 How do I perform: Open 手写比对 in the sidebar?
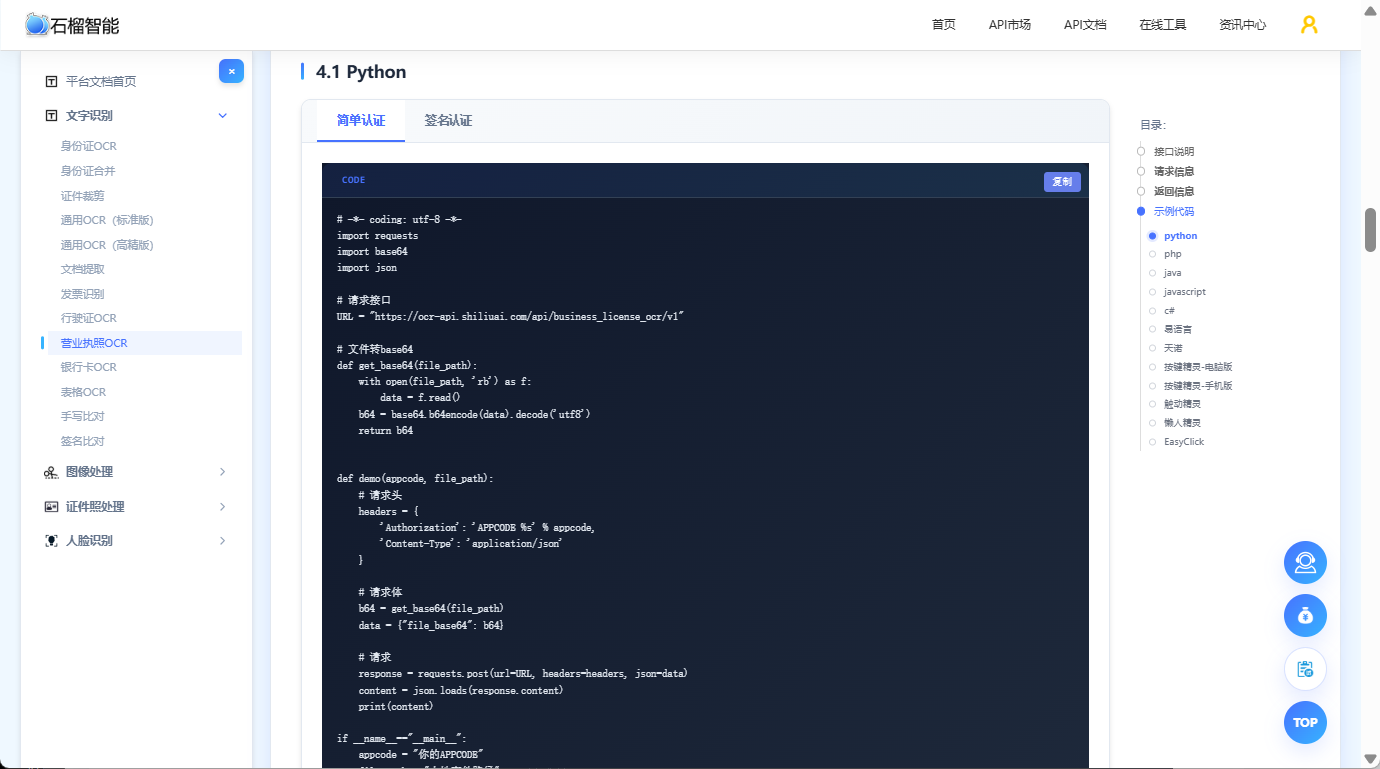pos(82,416)
